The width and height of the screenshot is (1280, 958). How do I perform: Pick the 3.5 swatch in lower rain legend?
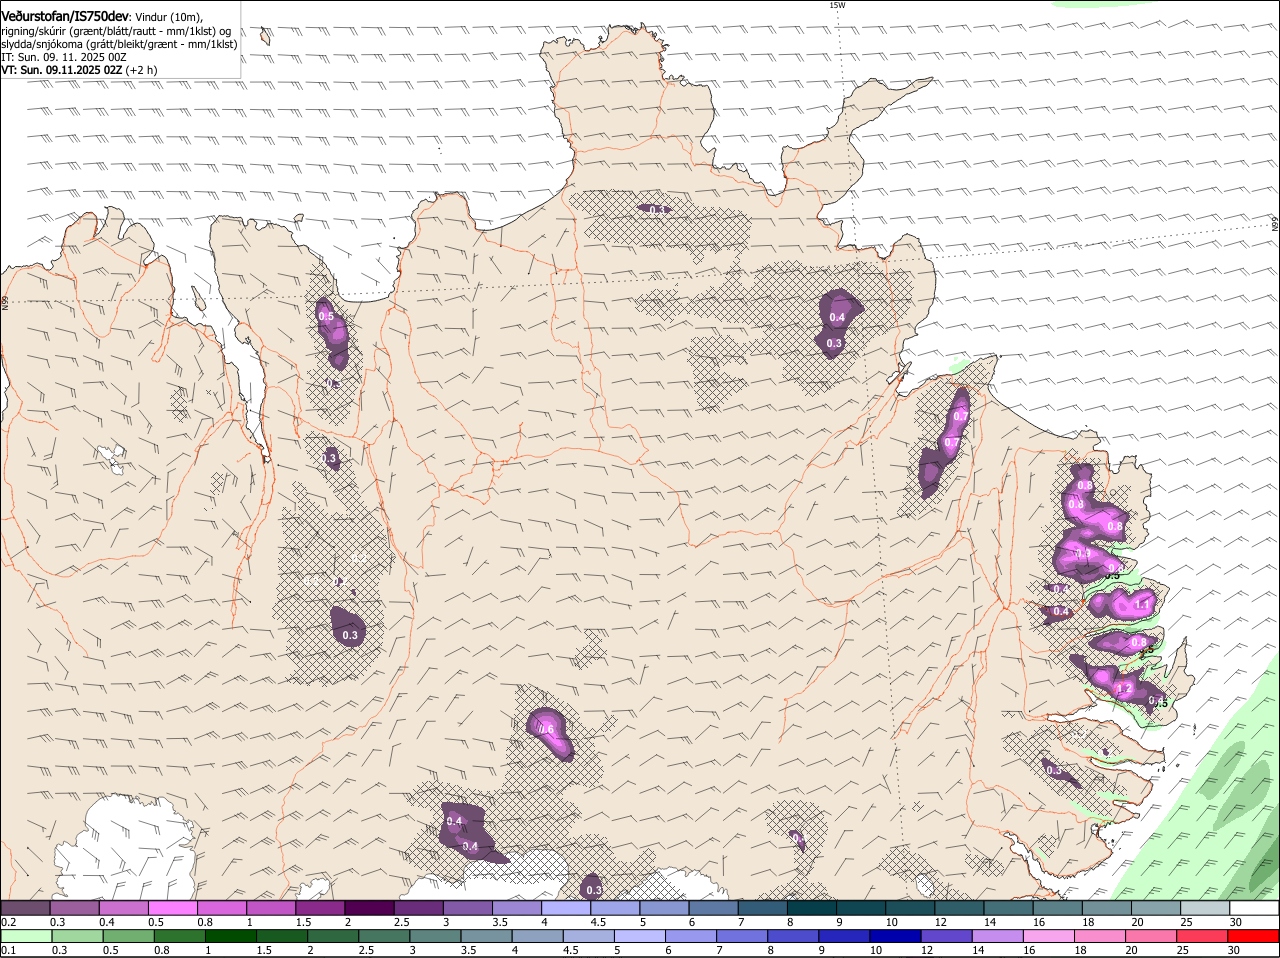click(x=486, y=937)
